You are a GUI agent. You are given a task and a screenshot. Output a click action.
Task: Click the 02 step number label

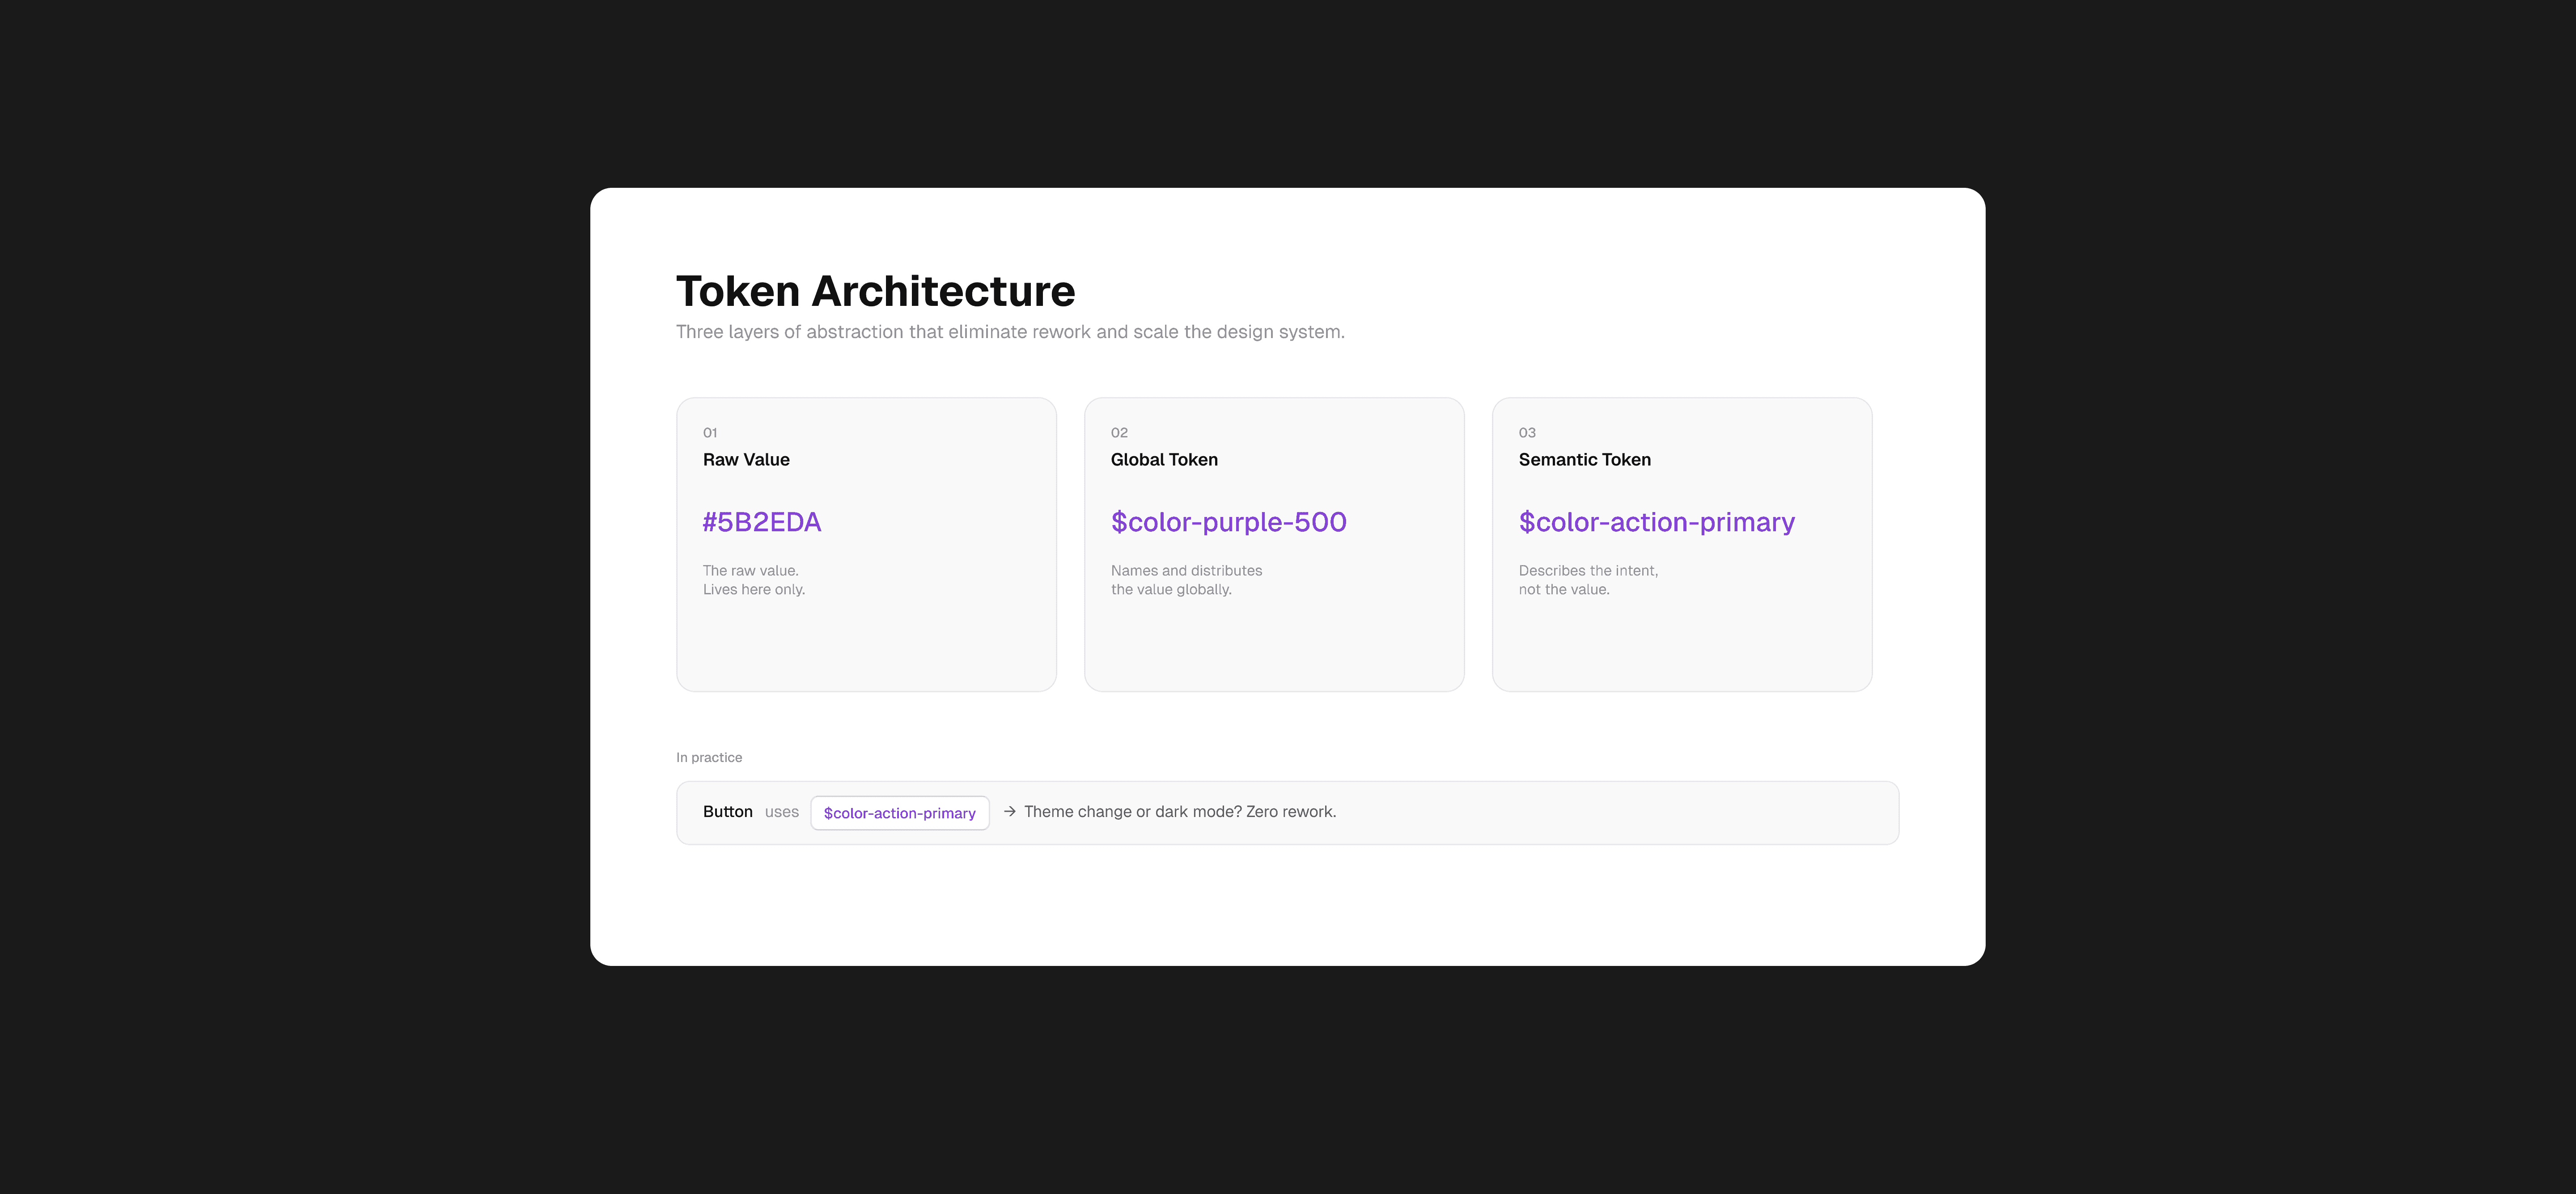(1119, 433)
